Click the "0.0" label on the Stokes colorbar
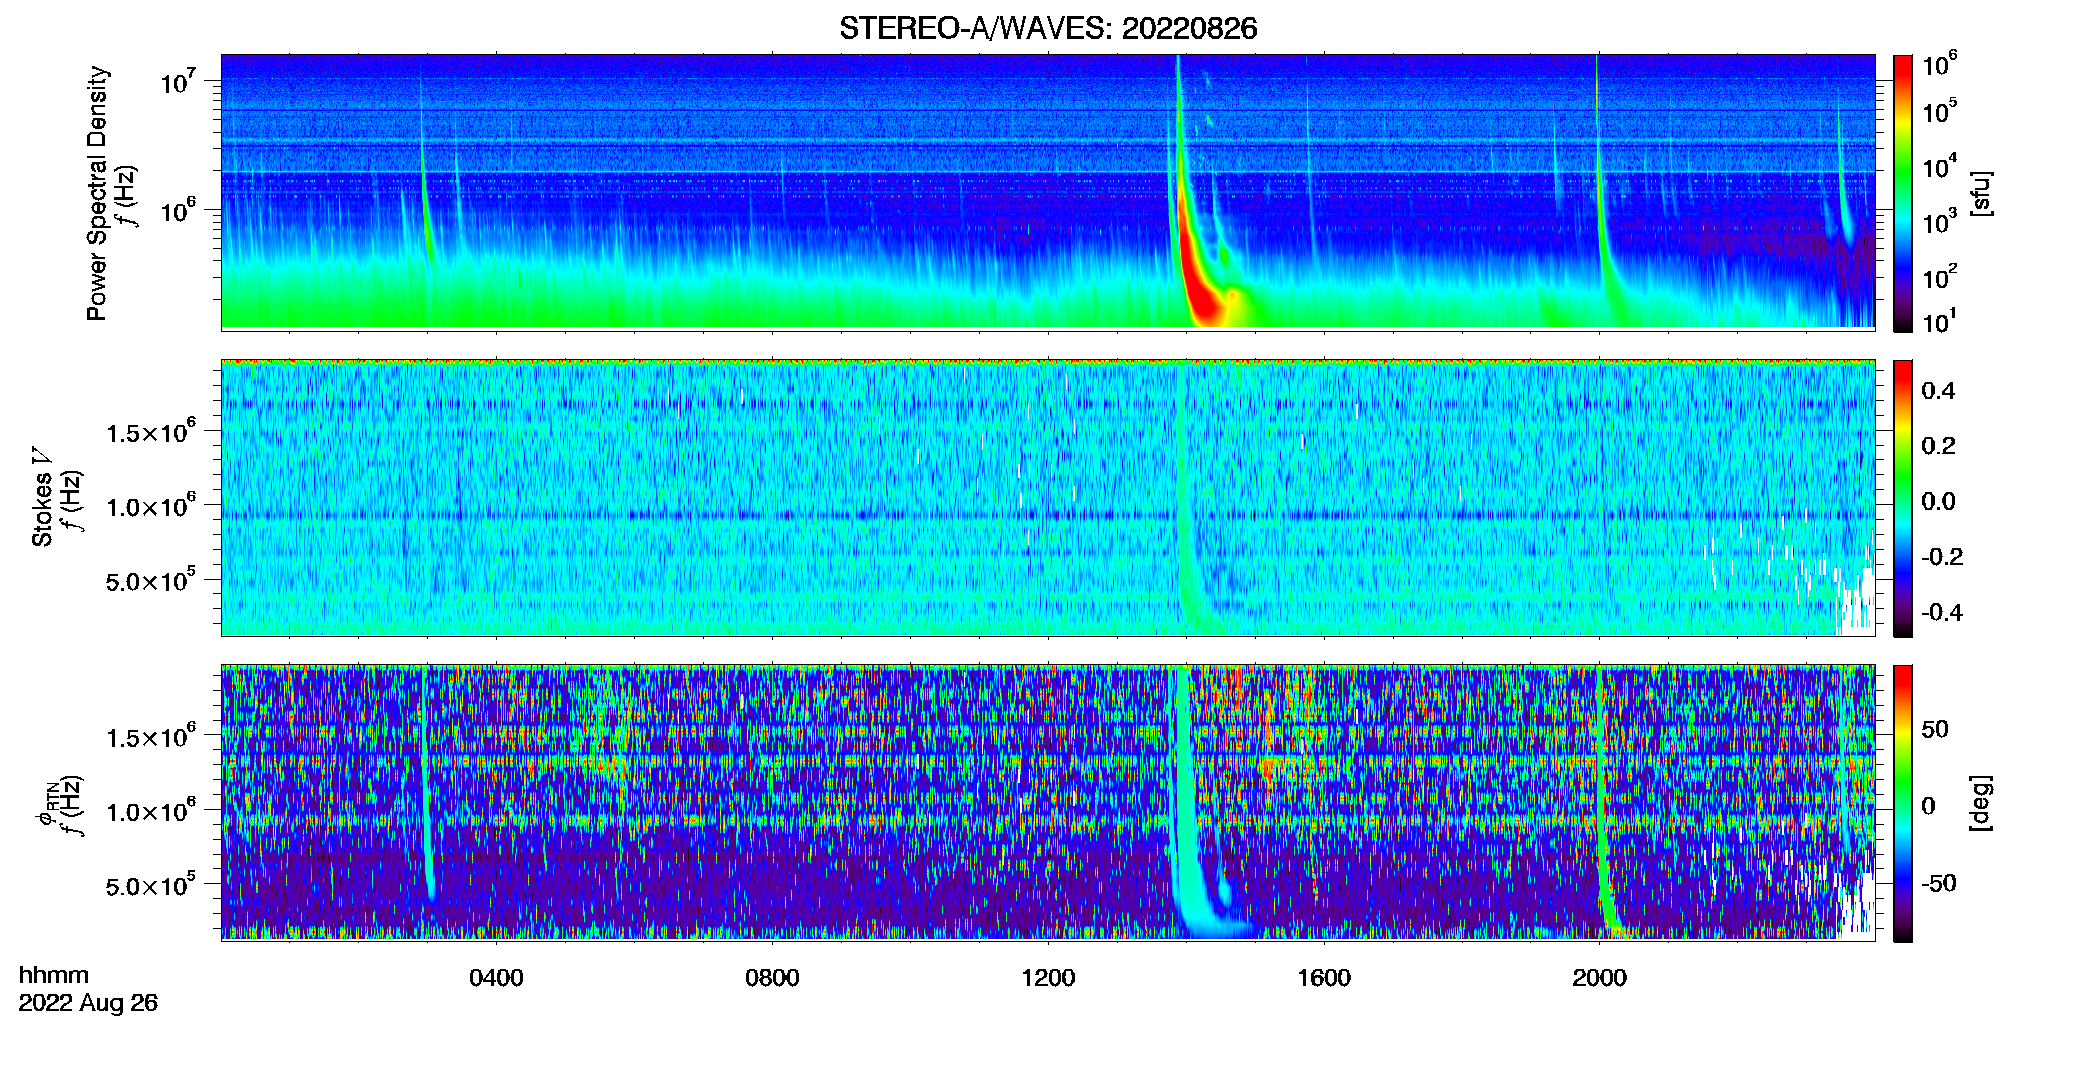This screenshot has height=1080, width=2096. 1938,501
